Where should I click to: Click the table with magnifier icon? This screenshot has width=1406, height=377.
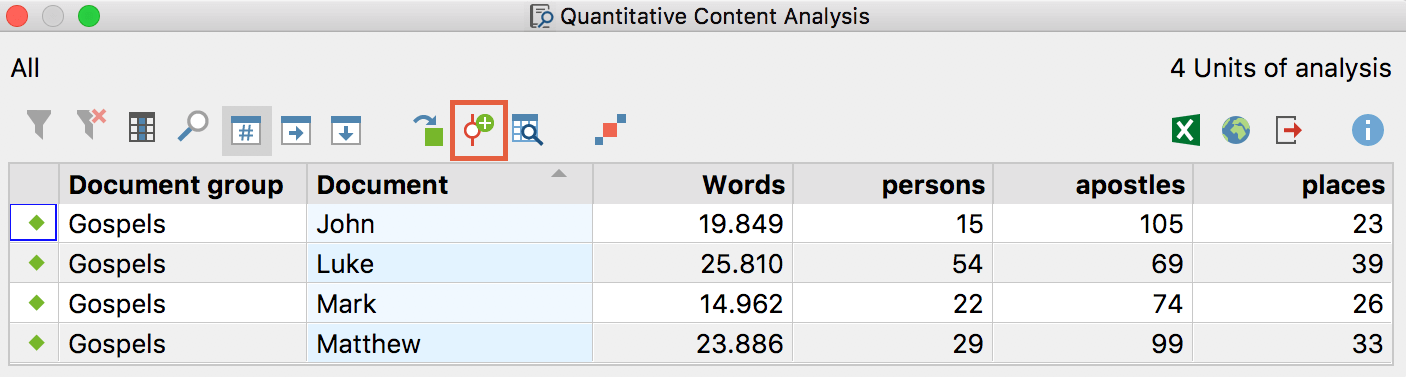click(x=527, y=130)
